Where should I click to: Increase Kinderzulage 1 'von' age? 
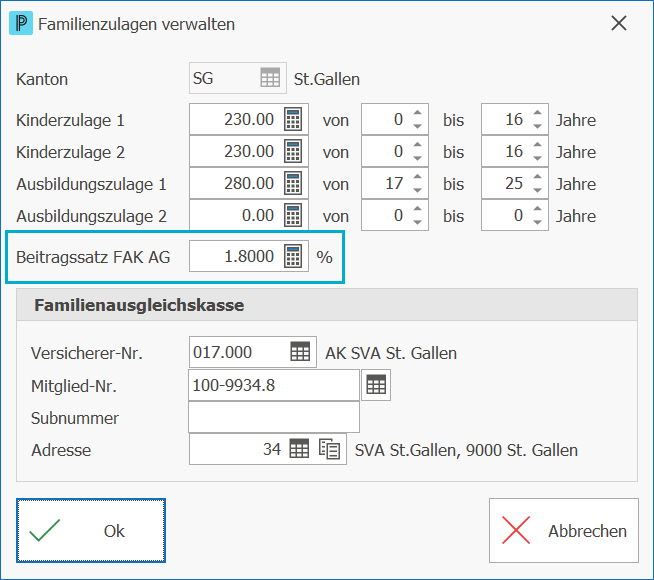[418, 113]
